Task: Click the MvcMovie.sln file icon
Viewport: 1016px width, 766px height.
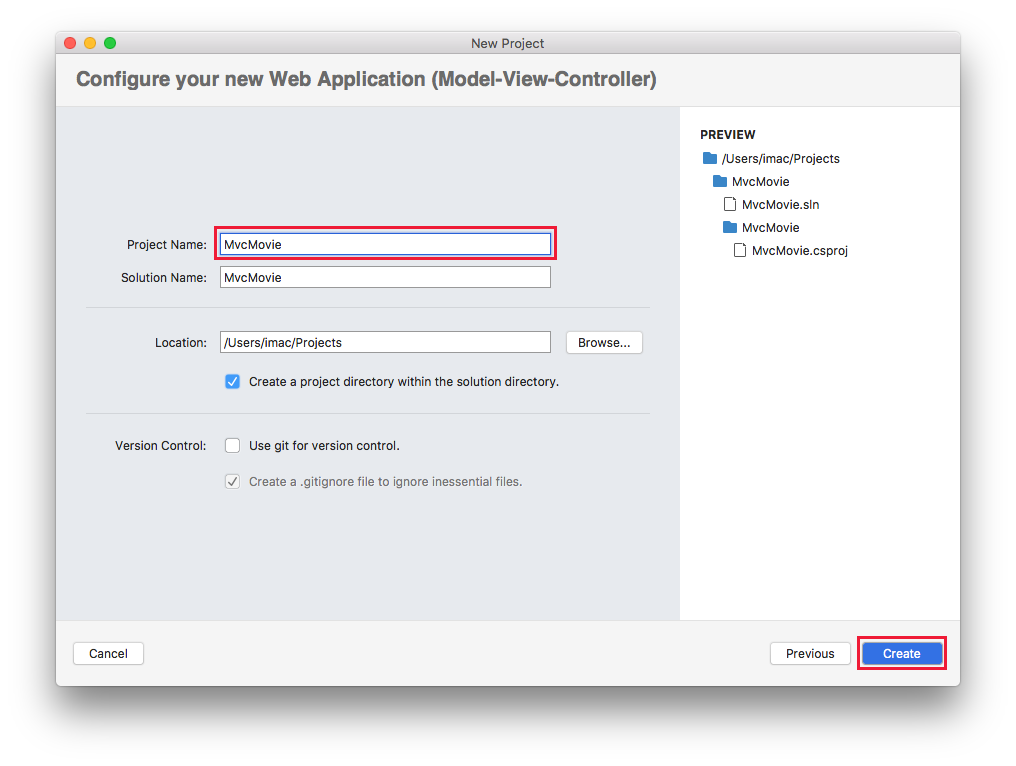Action: click(731, 204)
